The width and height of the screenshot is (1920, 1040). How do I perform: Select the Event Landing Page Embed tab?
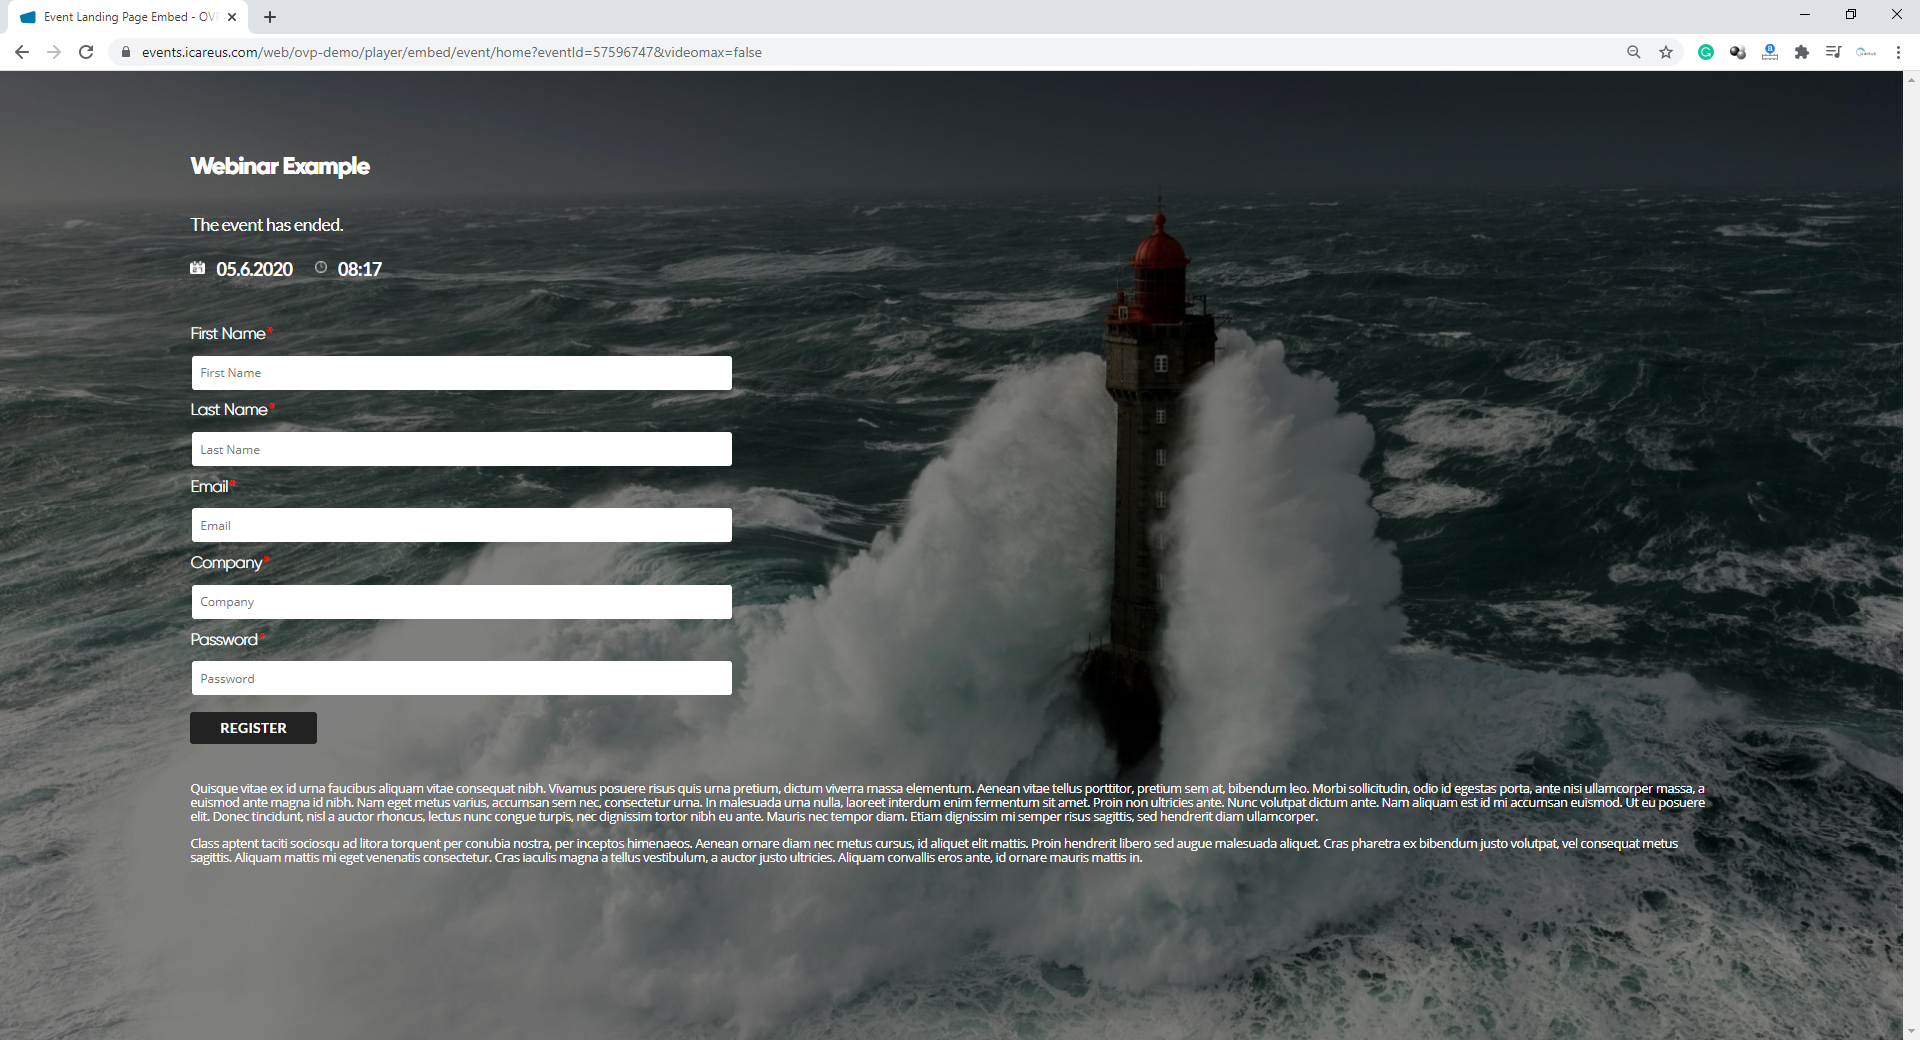point(128,17)
